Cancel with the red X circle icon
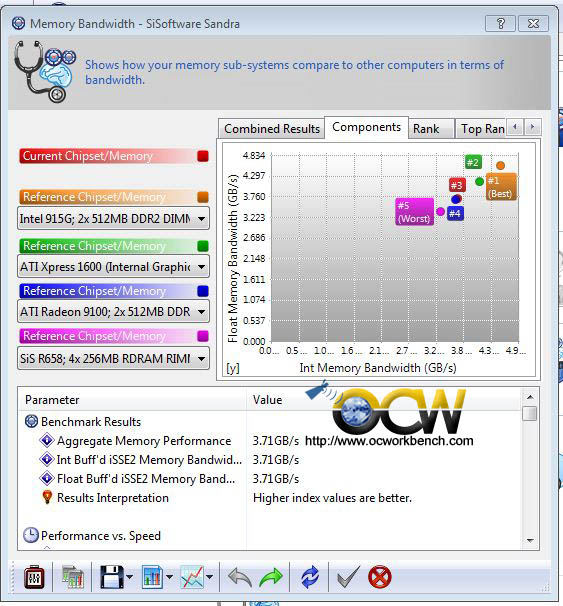 tap(380, 577)
